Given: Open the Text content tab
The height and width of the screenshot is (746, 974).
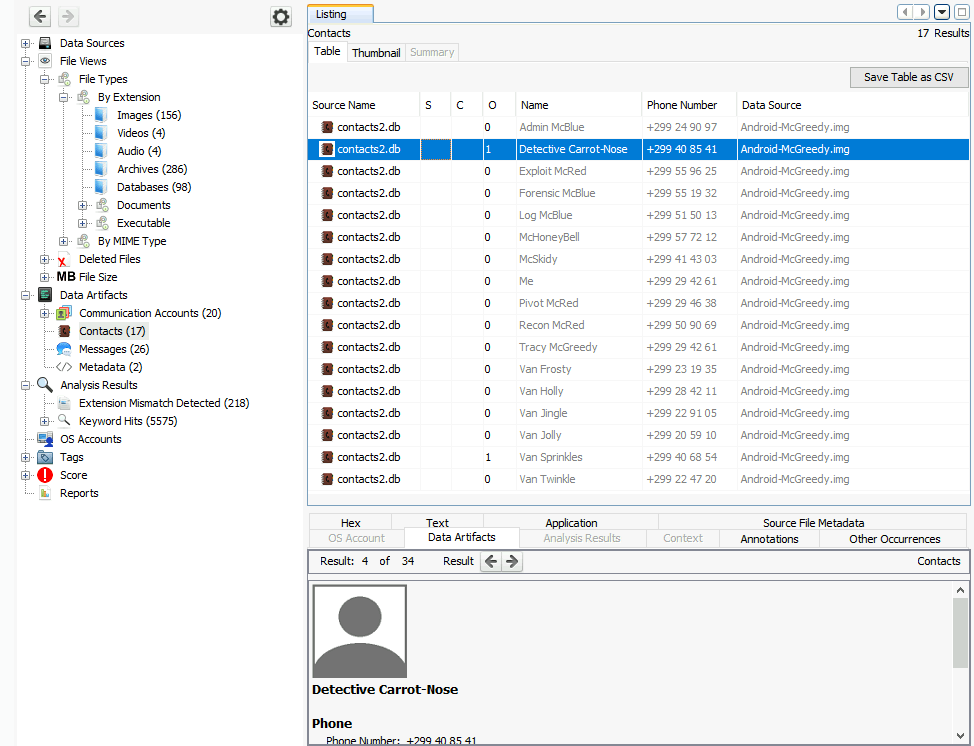Looking at the screenshot, I should (x=437, y=523).
